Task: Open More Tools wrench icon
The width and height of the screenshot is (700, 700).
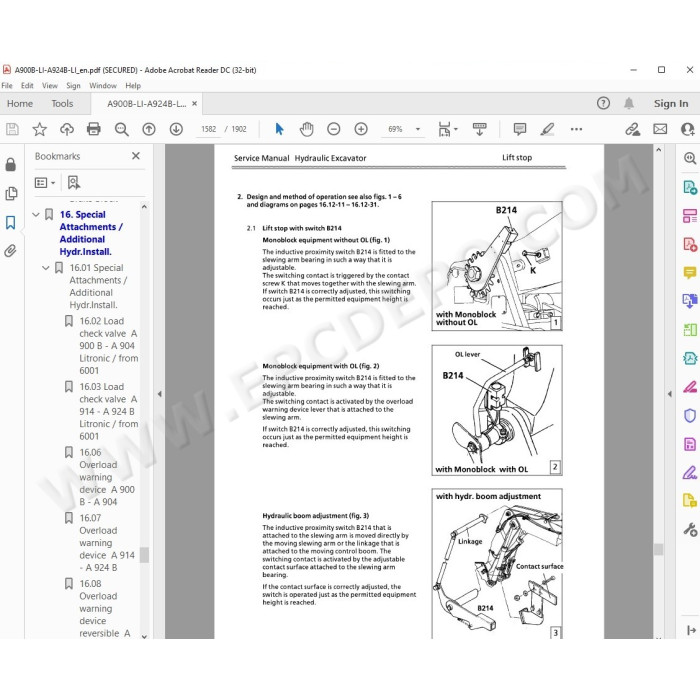Action: point(690,529)
